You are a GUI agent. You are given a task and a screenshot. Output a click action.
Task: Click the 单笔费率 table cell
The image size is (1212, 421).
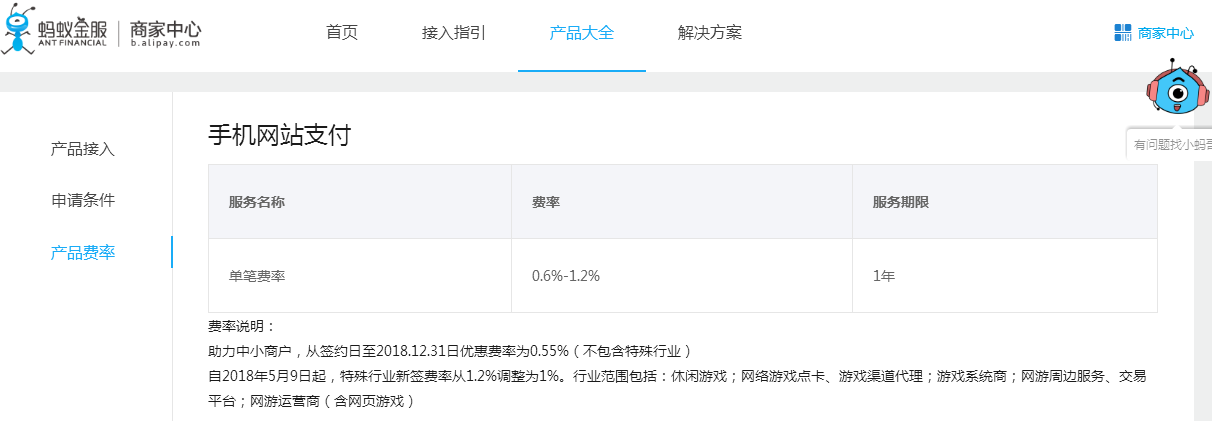(257, 275)
